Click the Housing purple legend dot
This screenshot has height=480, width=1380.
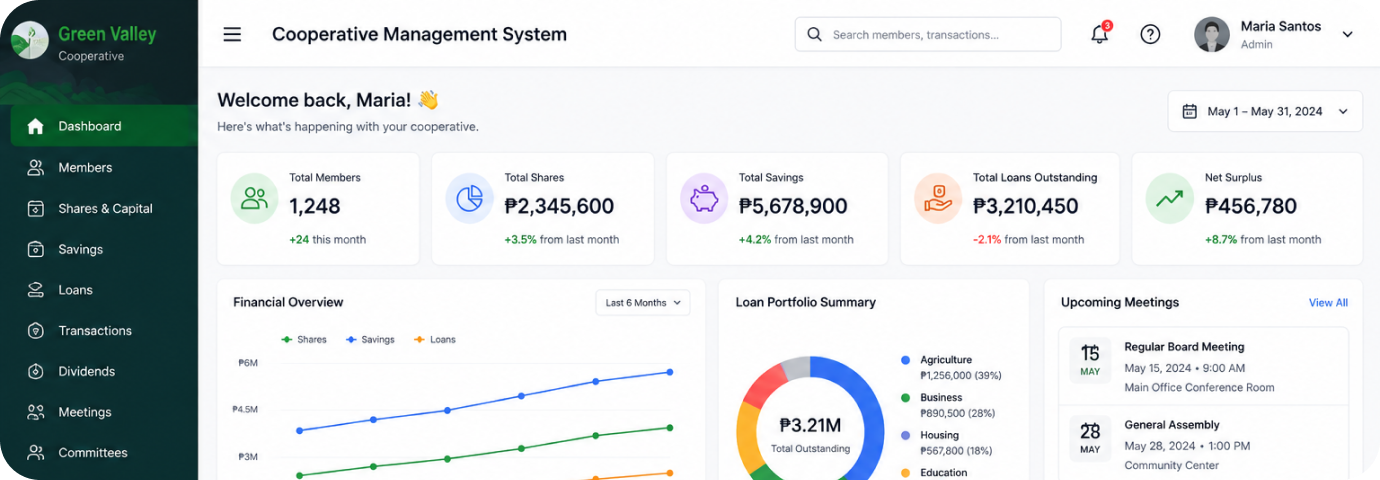coord(905,436)
